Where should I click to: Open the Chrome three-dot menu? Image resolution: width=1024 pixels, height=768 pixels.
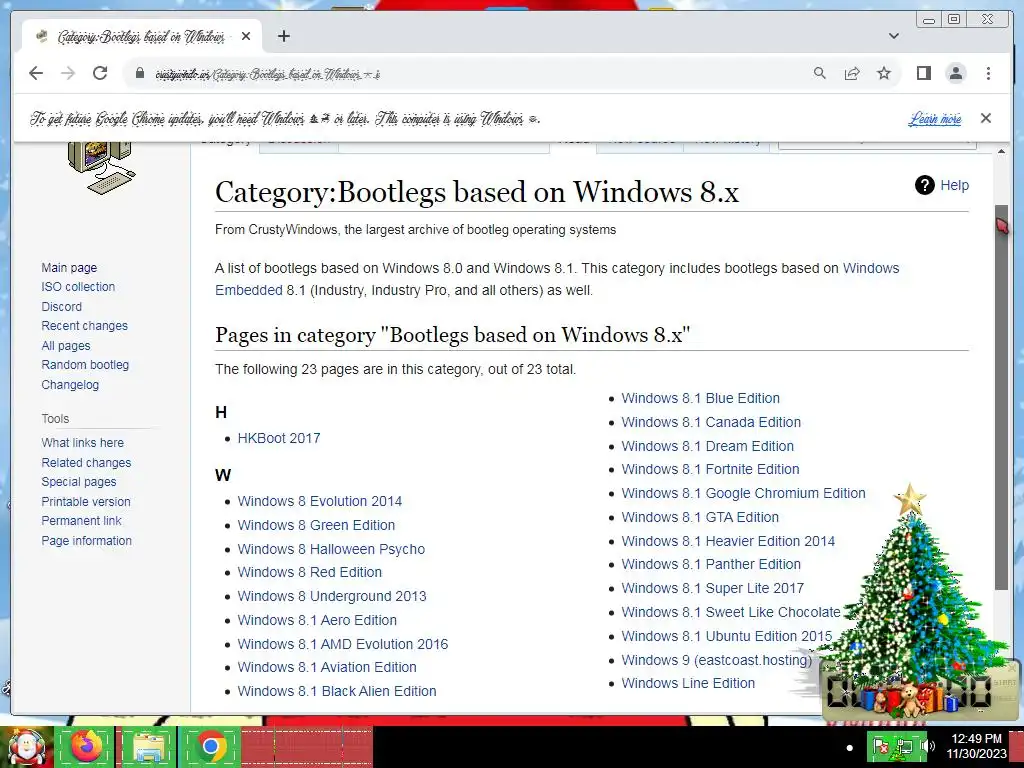pyautogui.click(x=988, y=73)
